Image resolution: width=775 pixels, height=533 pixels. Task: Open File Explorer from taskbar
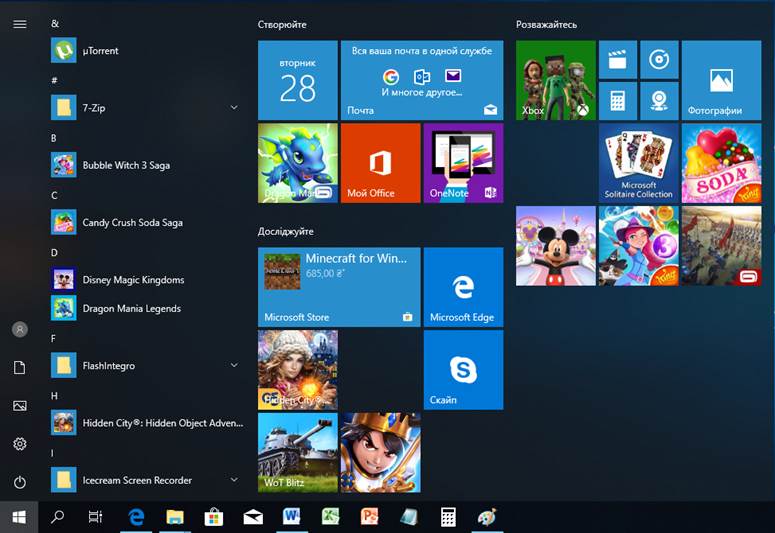pos(175,517)
